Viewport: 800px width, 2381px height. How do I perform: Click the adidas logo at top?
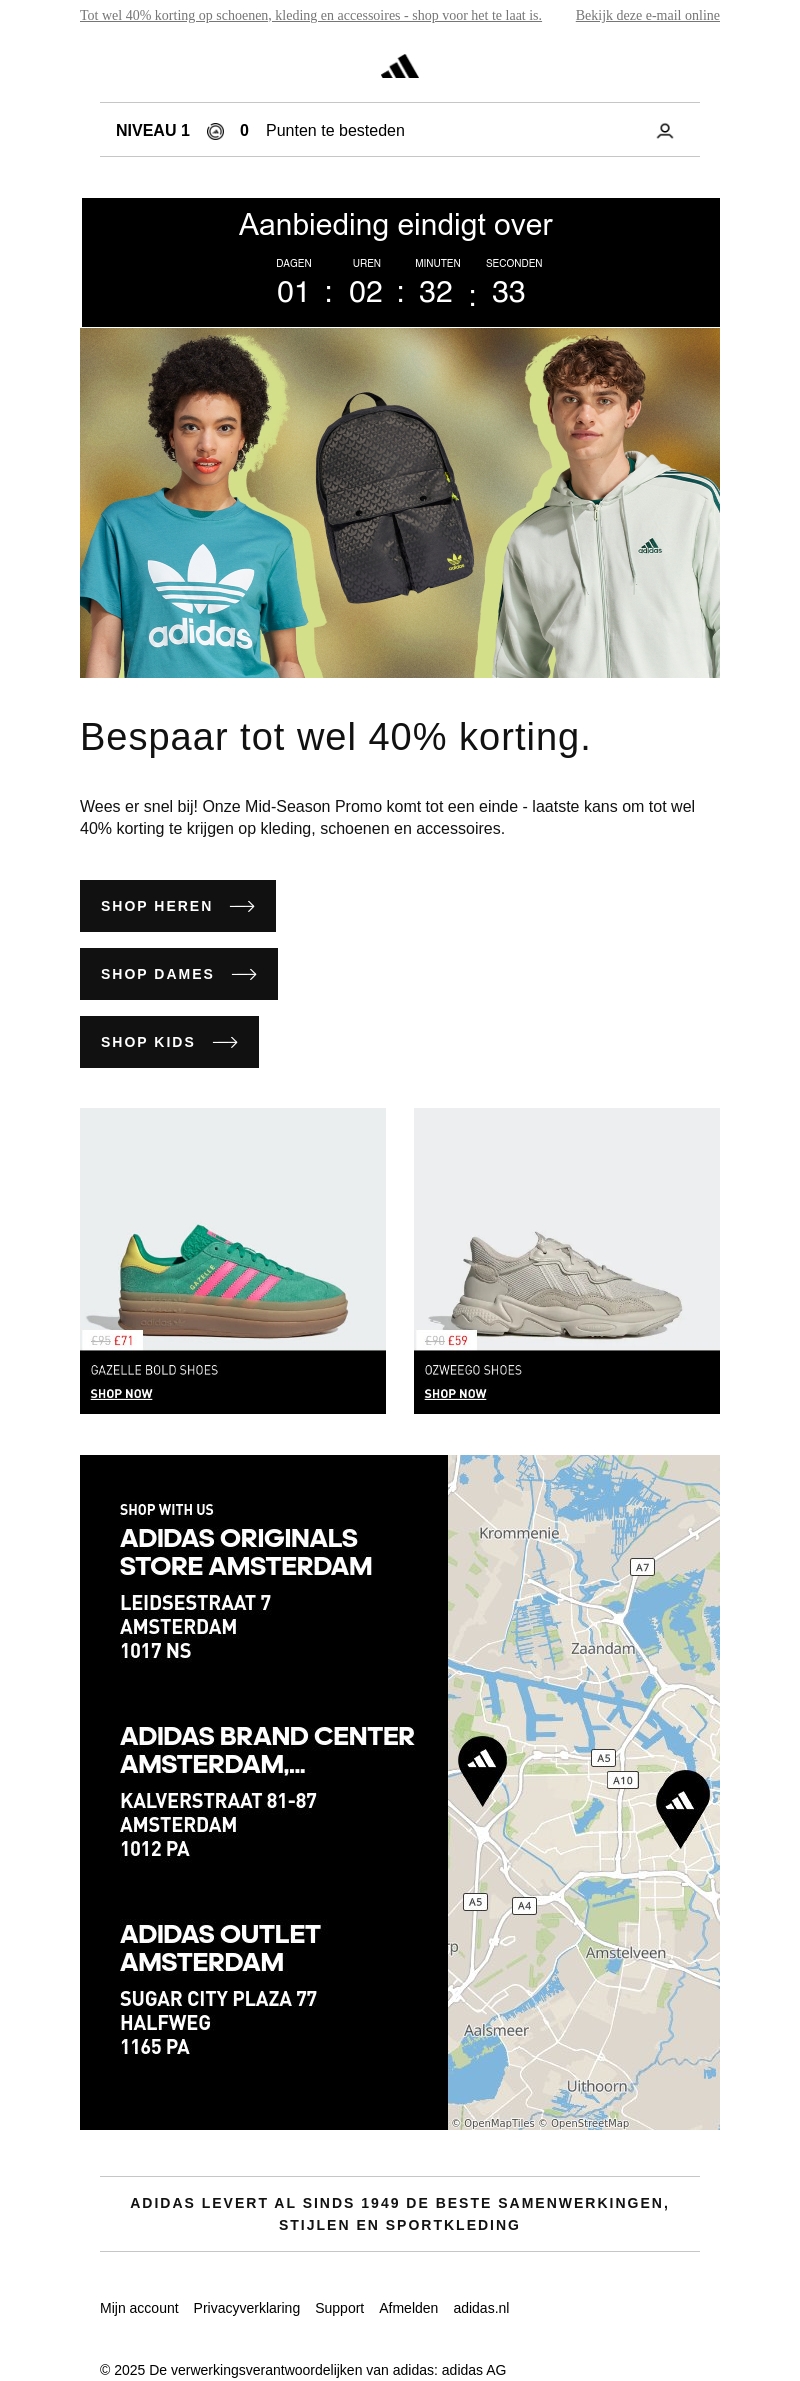[400, 67]
